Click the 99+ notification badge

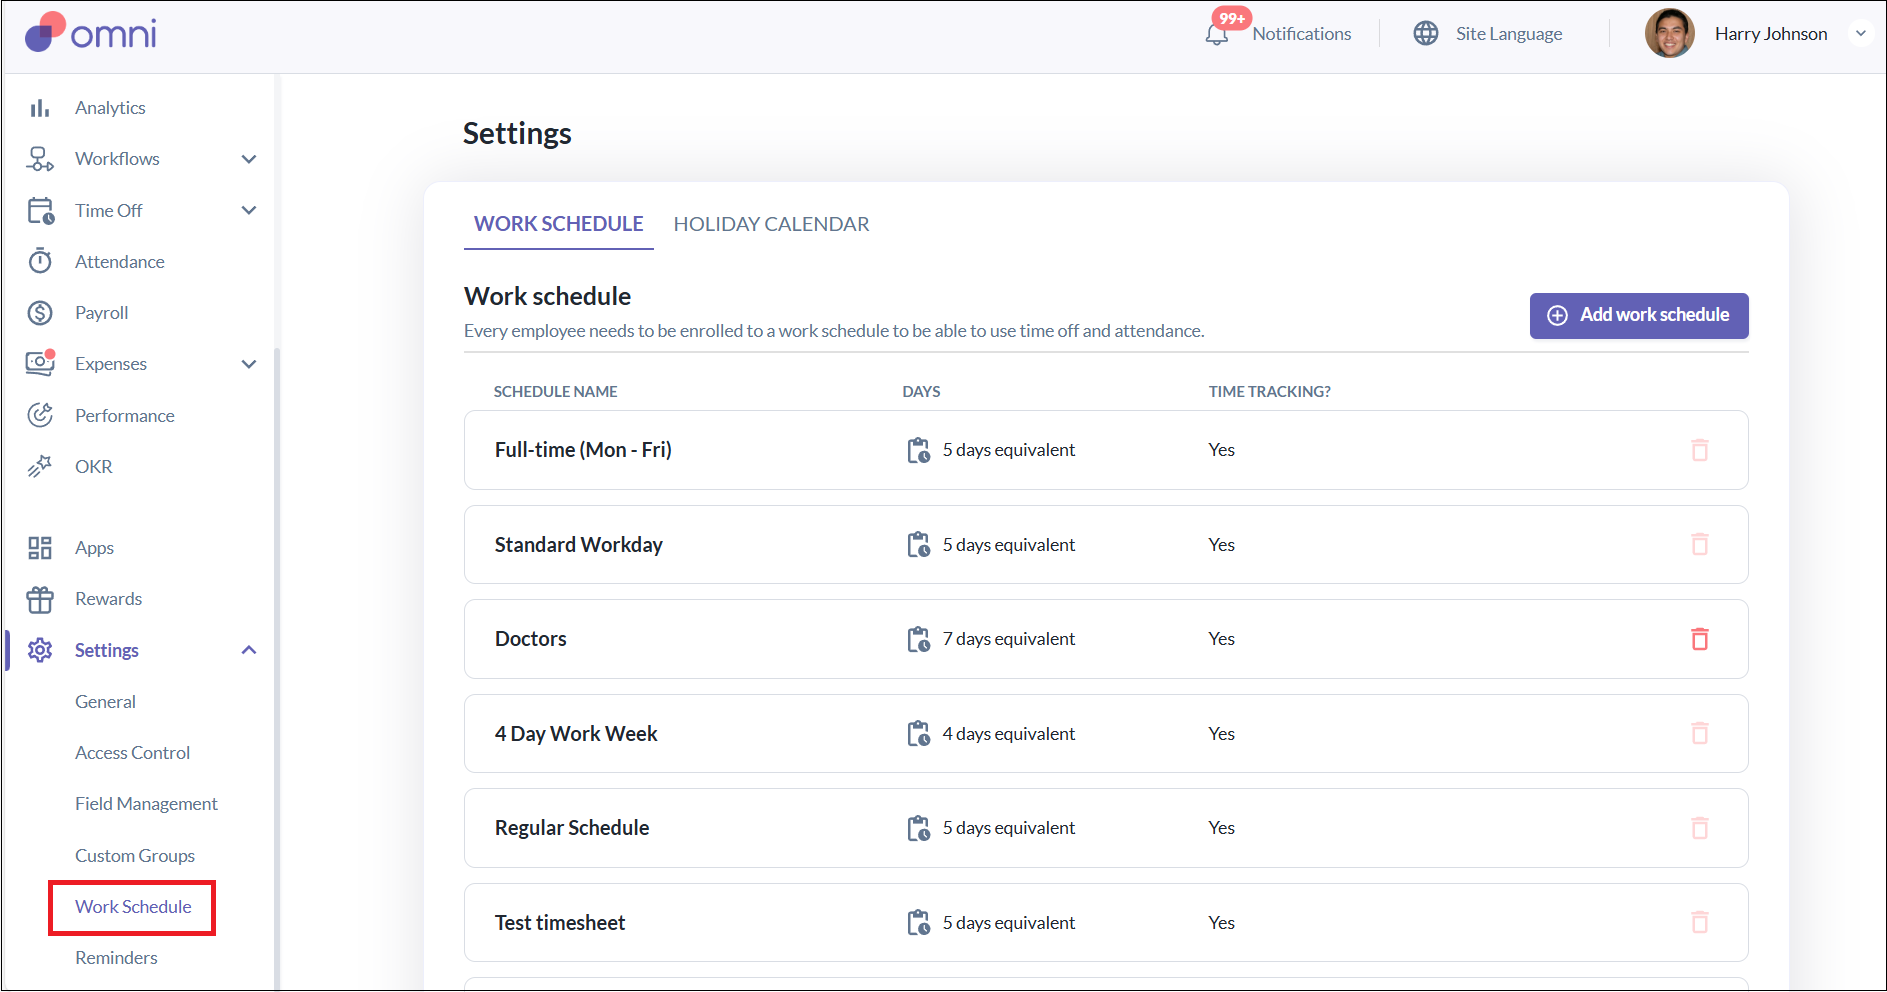tap(1232, 18)
